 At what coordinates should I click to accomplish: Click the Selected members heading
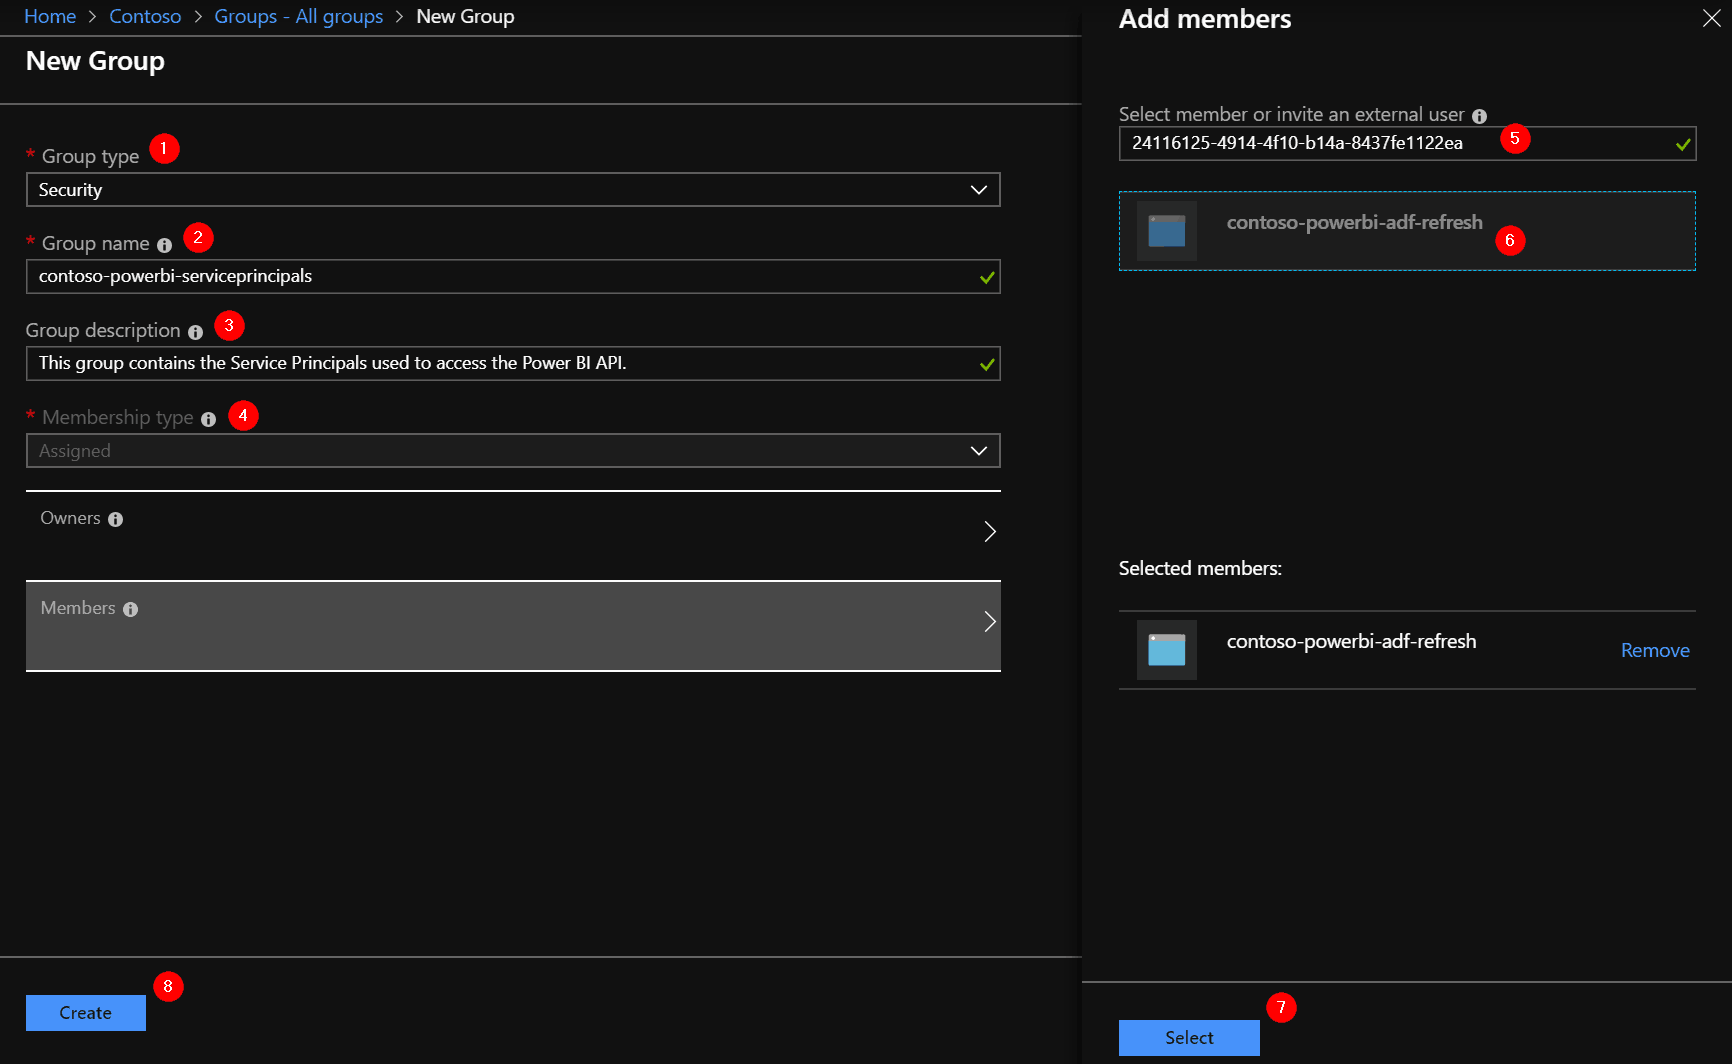pos(1200,568)
